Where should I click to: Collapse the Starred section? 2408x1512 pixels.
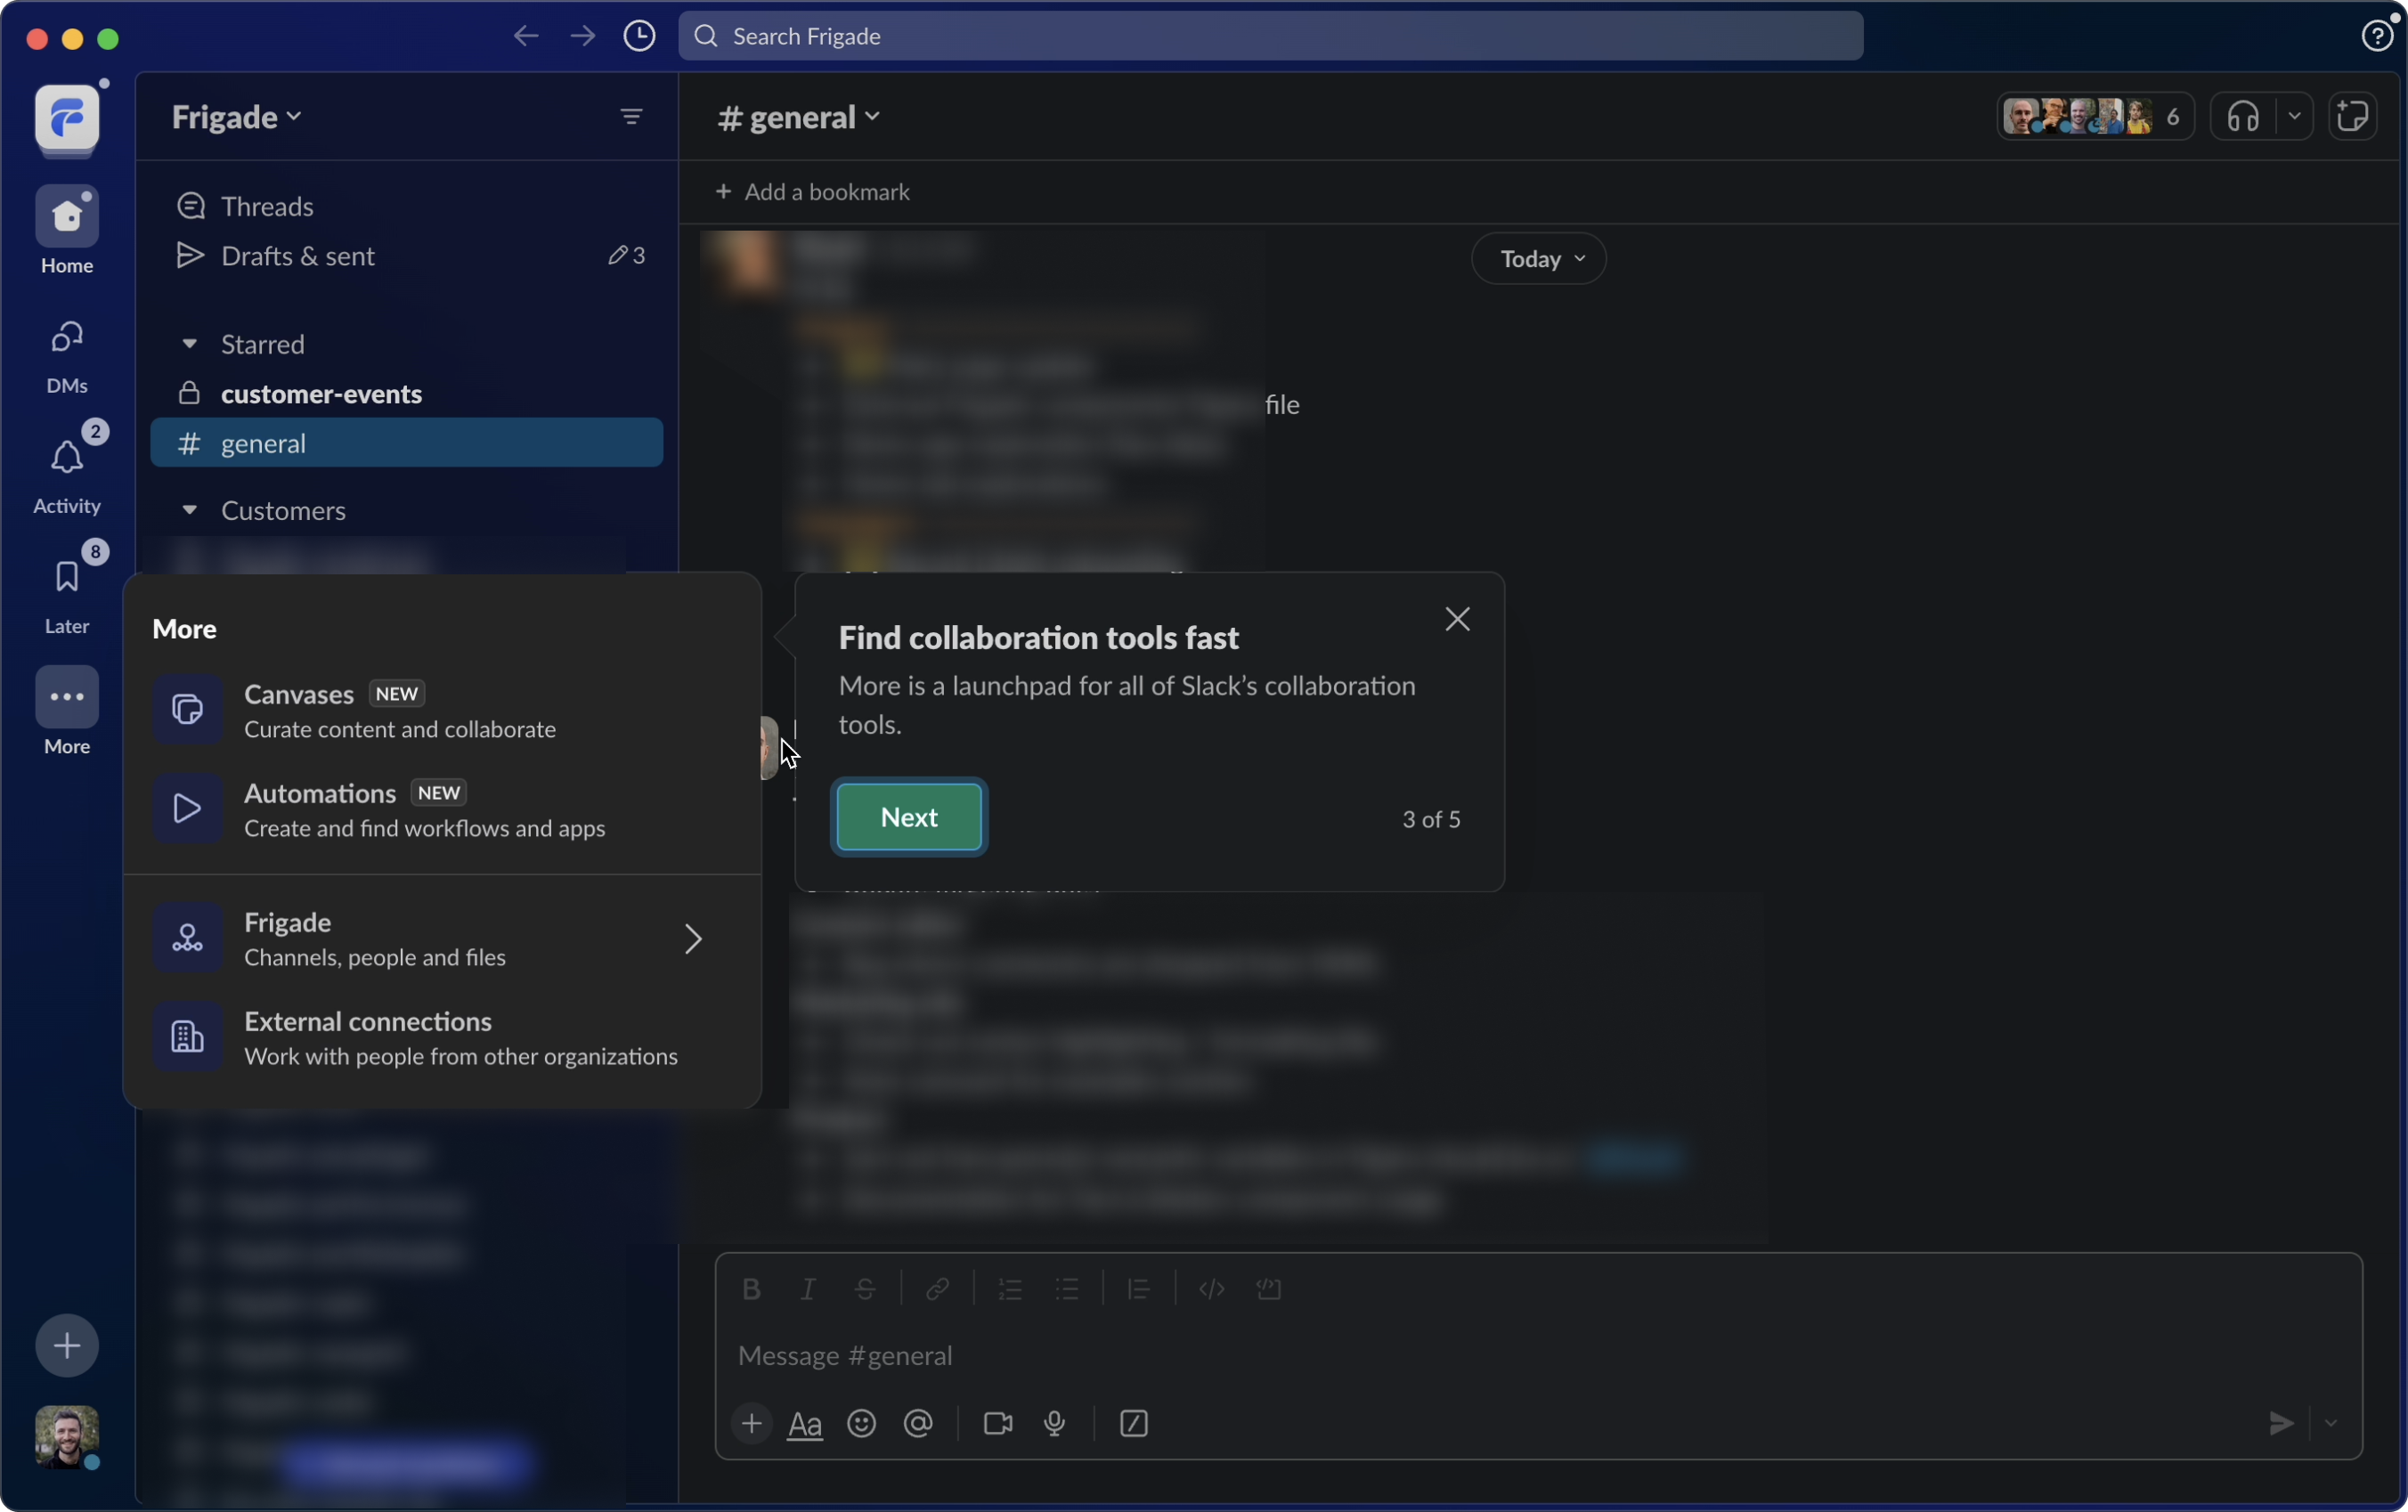click(189, 344)
